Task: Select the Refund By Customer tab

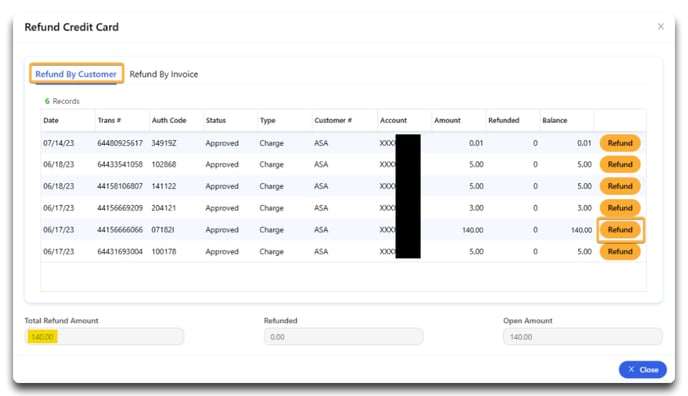Action: click(x=76, y=74)
